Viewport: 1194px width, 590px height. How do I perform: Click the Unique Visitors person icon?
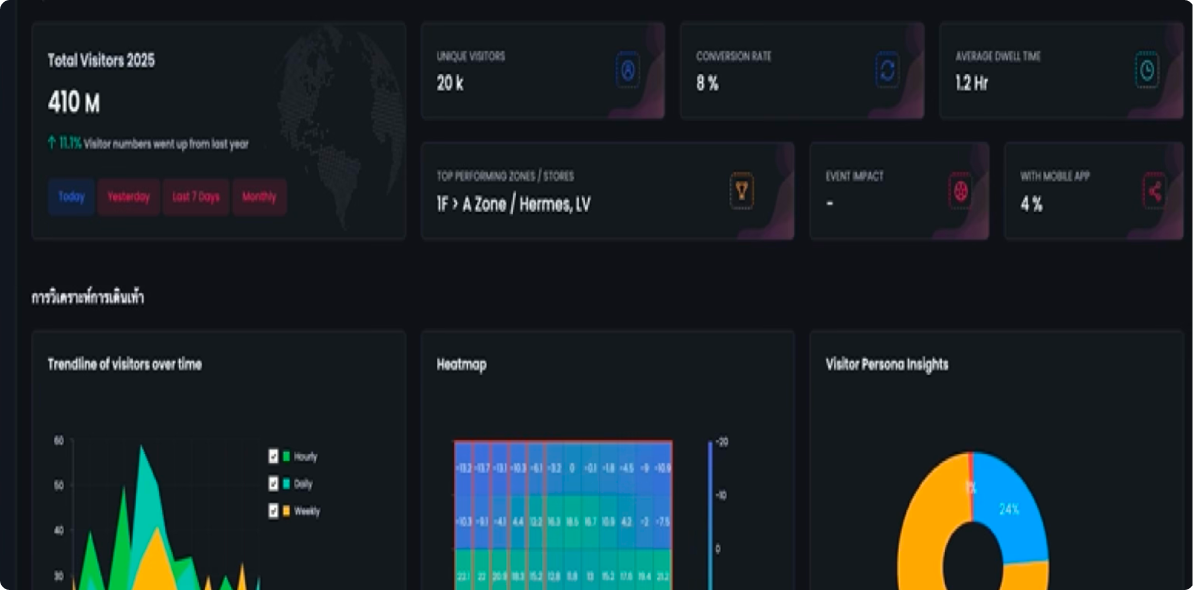click(627, 70)
